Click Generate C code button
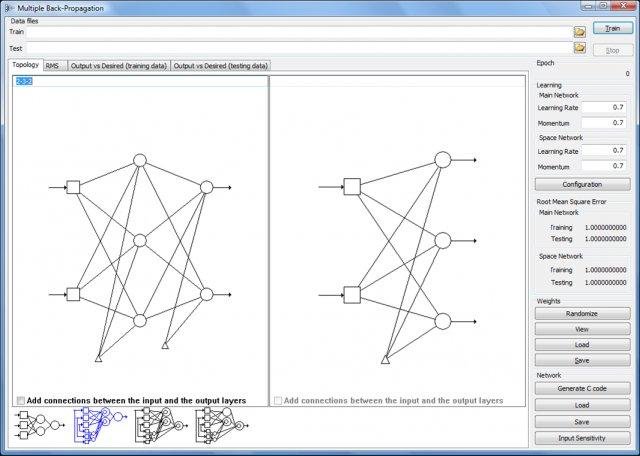 582,389
